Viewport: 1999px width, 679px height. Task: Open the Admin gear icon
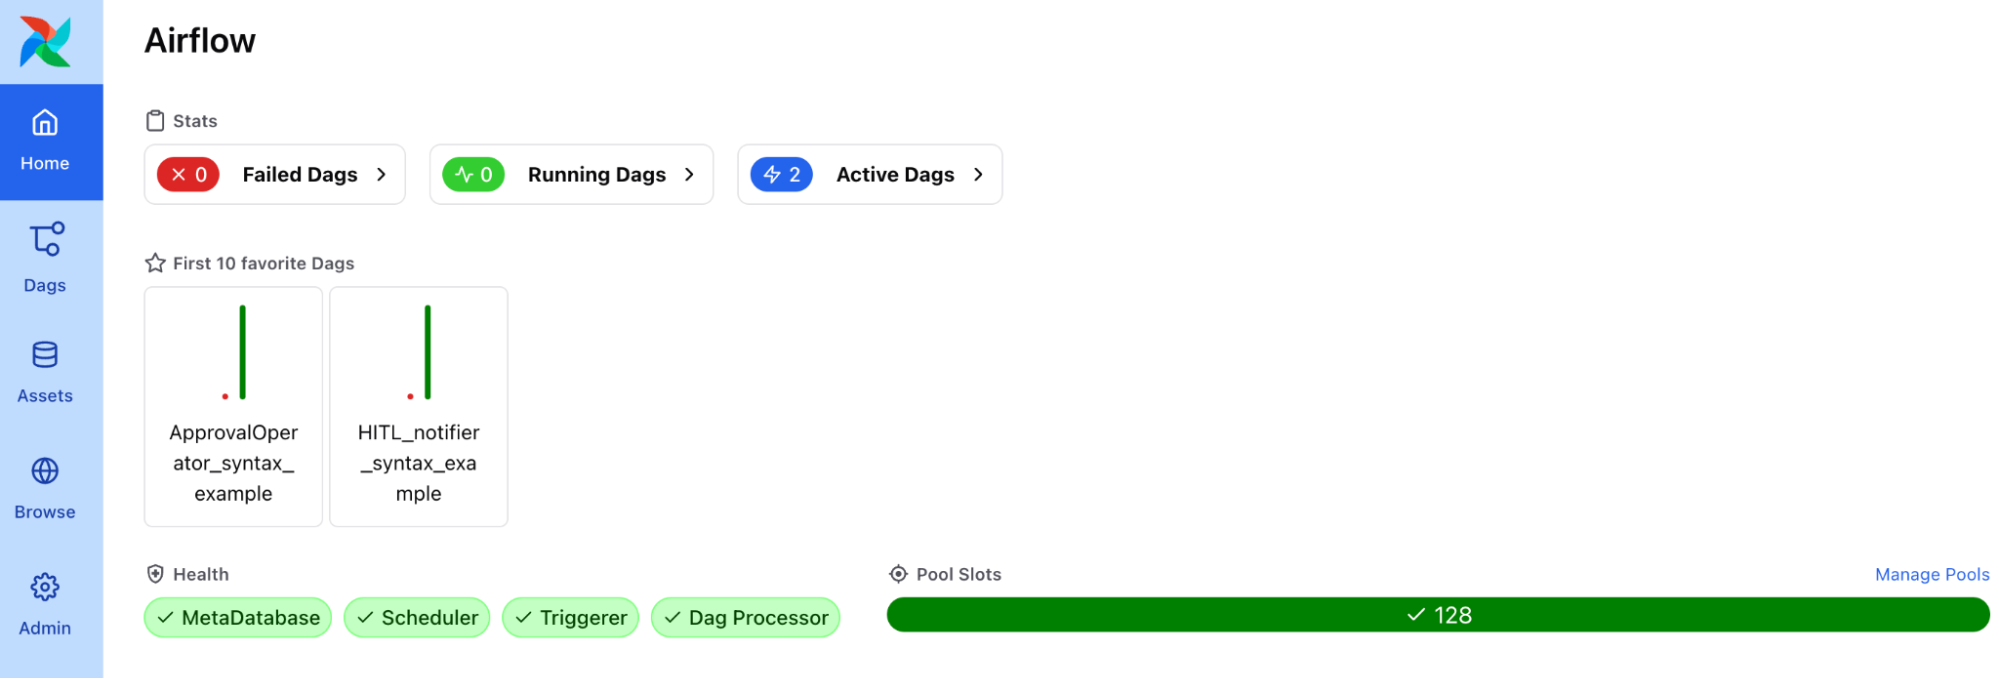click(x=45, y=587)
